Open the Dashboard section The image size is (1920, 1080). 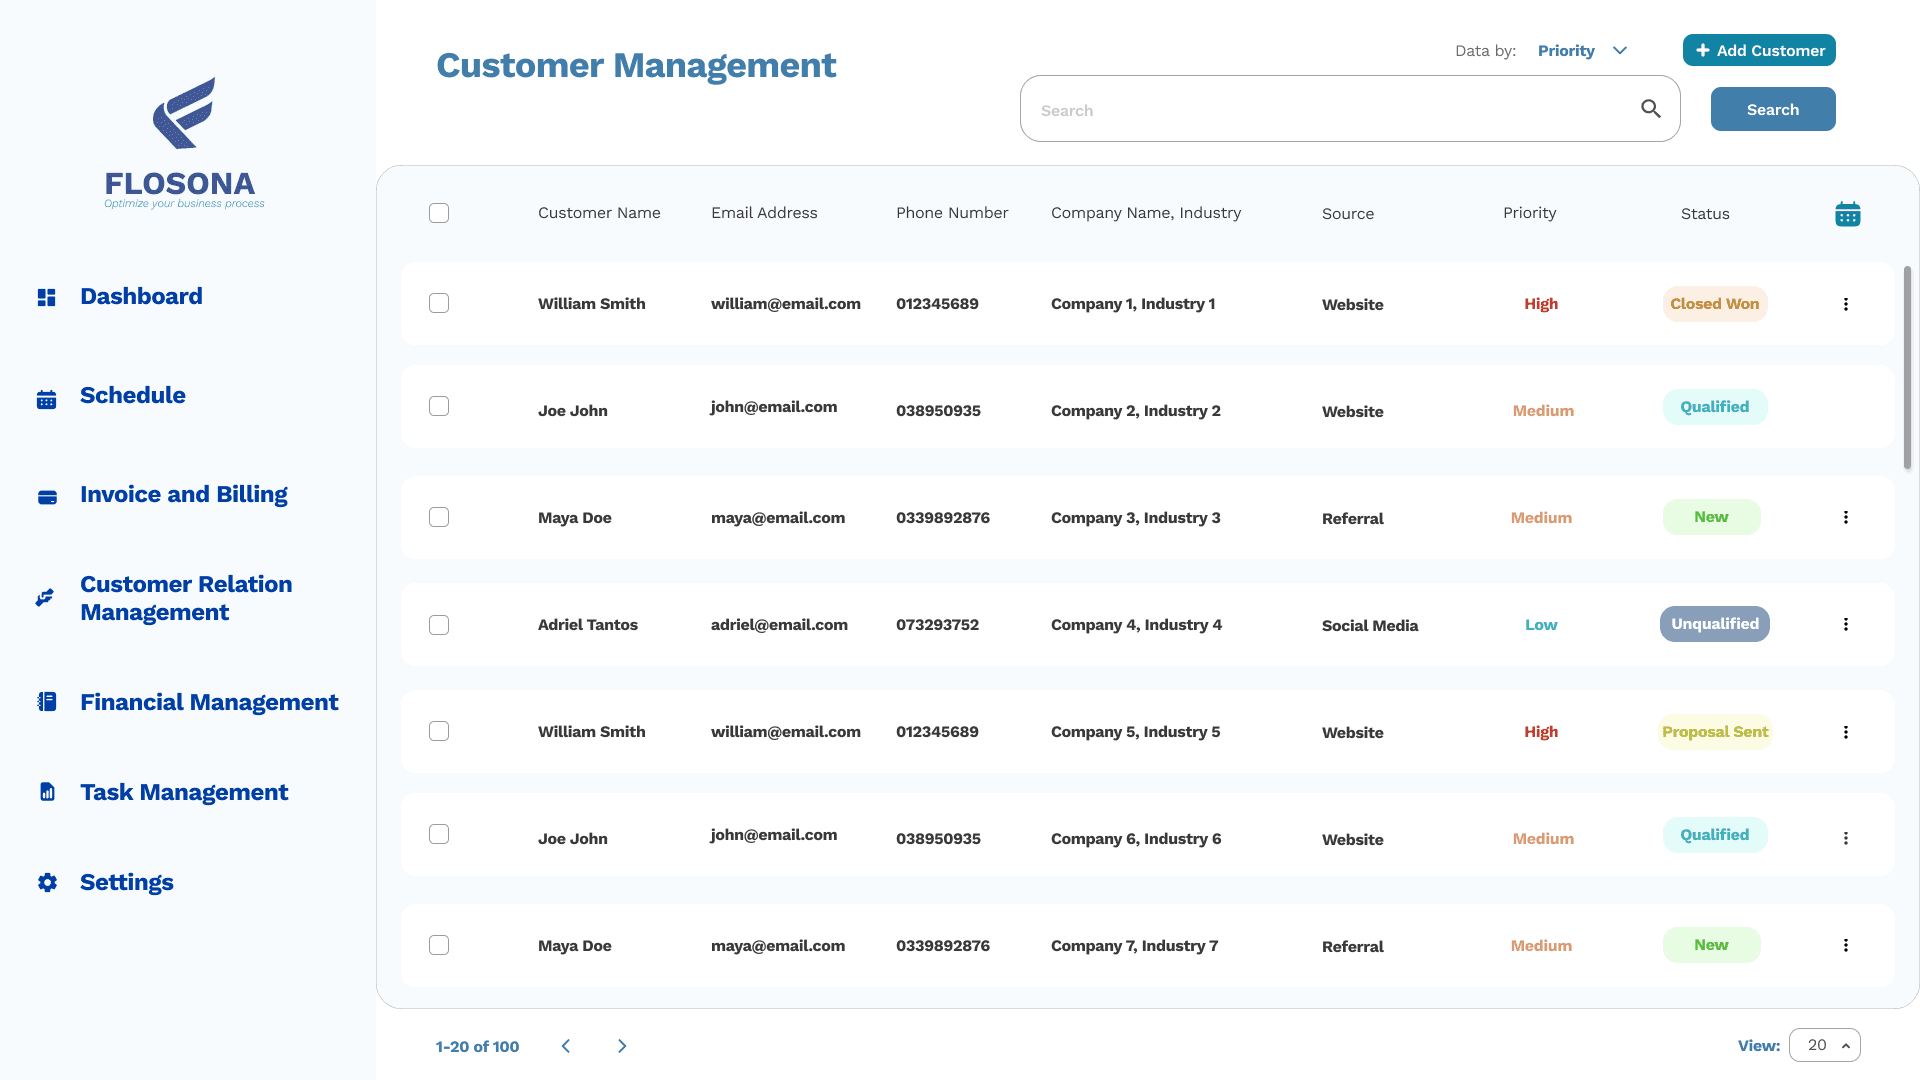pos(47,297)
